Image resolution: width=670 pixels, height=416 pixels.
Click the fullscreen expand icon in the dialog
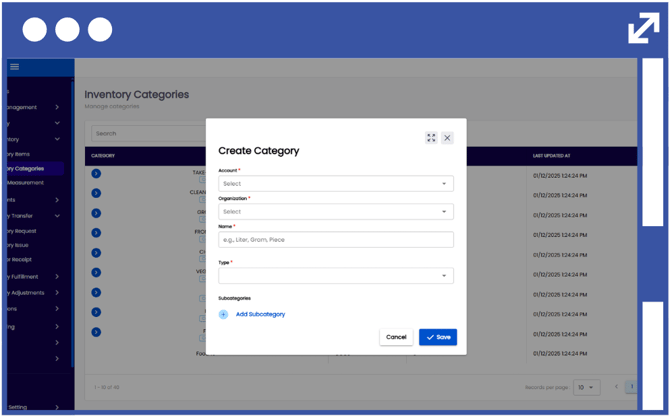[x=431, y=138]
